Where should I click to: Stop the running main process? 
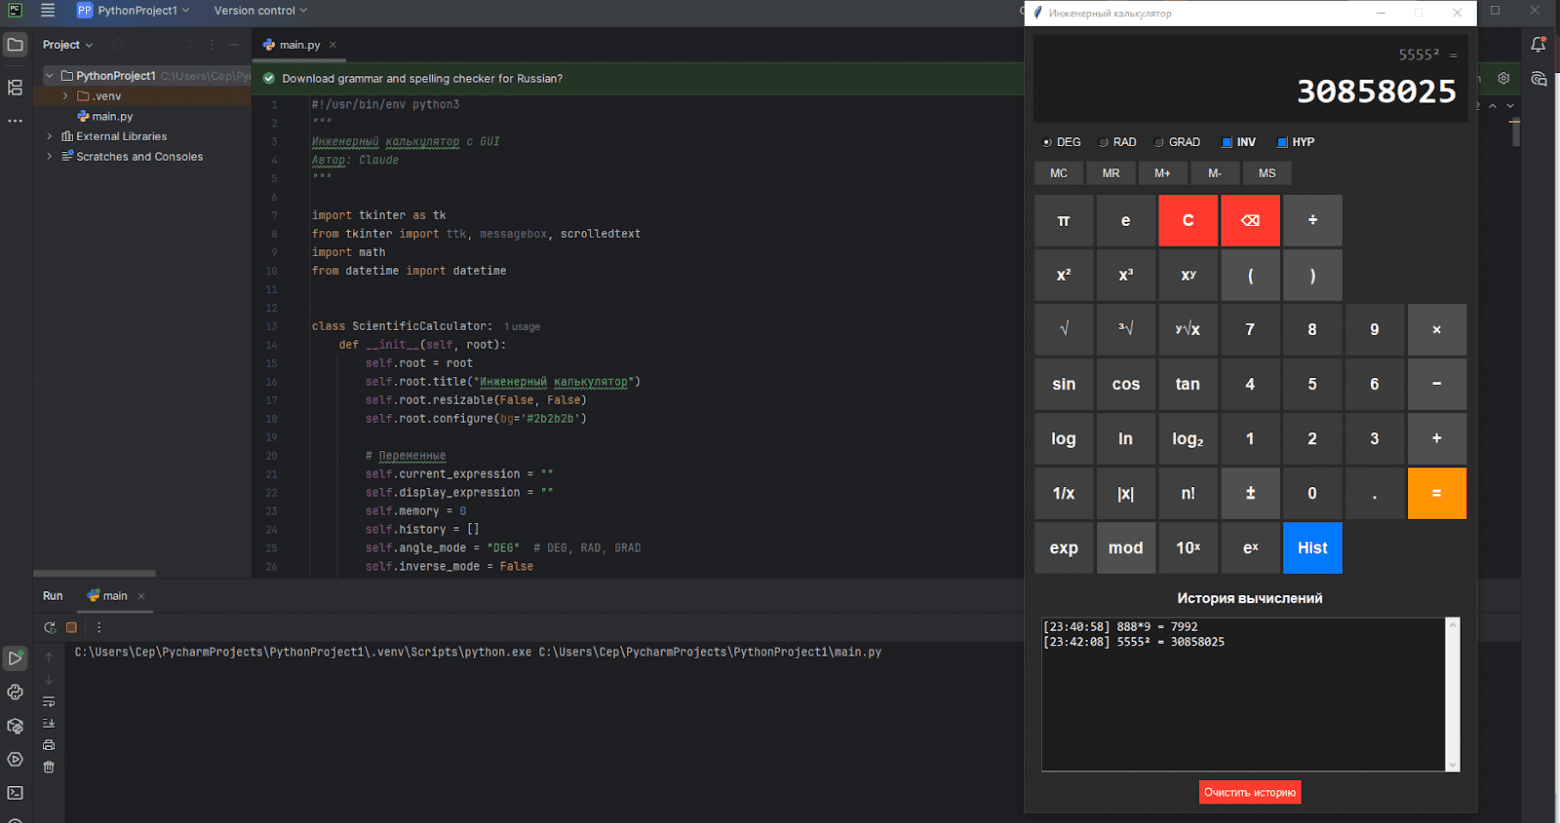click(71, 628)
